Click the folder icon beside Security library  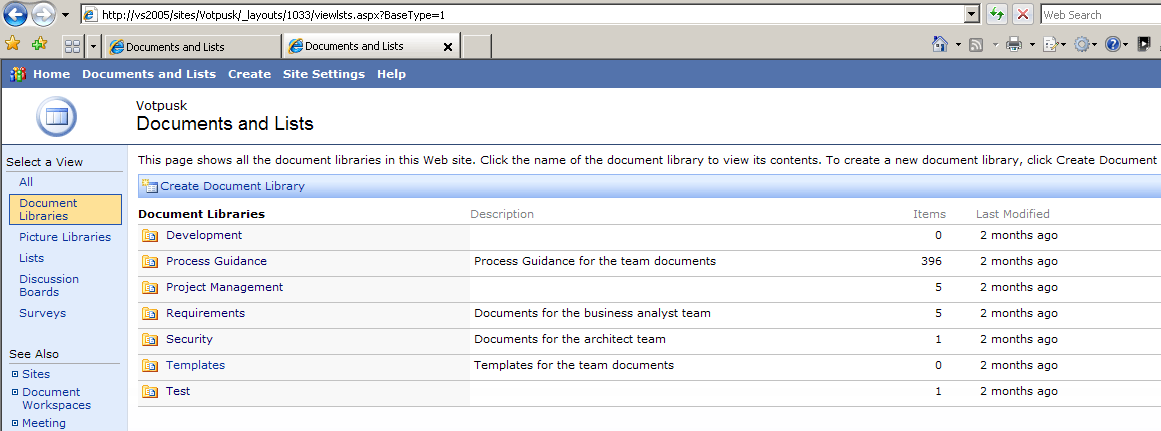coord(150,339)
